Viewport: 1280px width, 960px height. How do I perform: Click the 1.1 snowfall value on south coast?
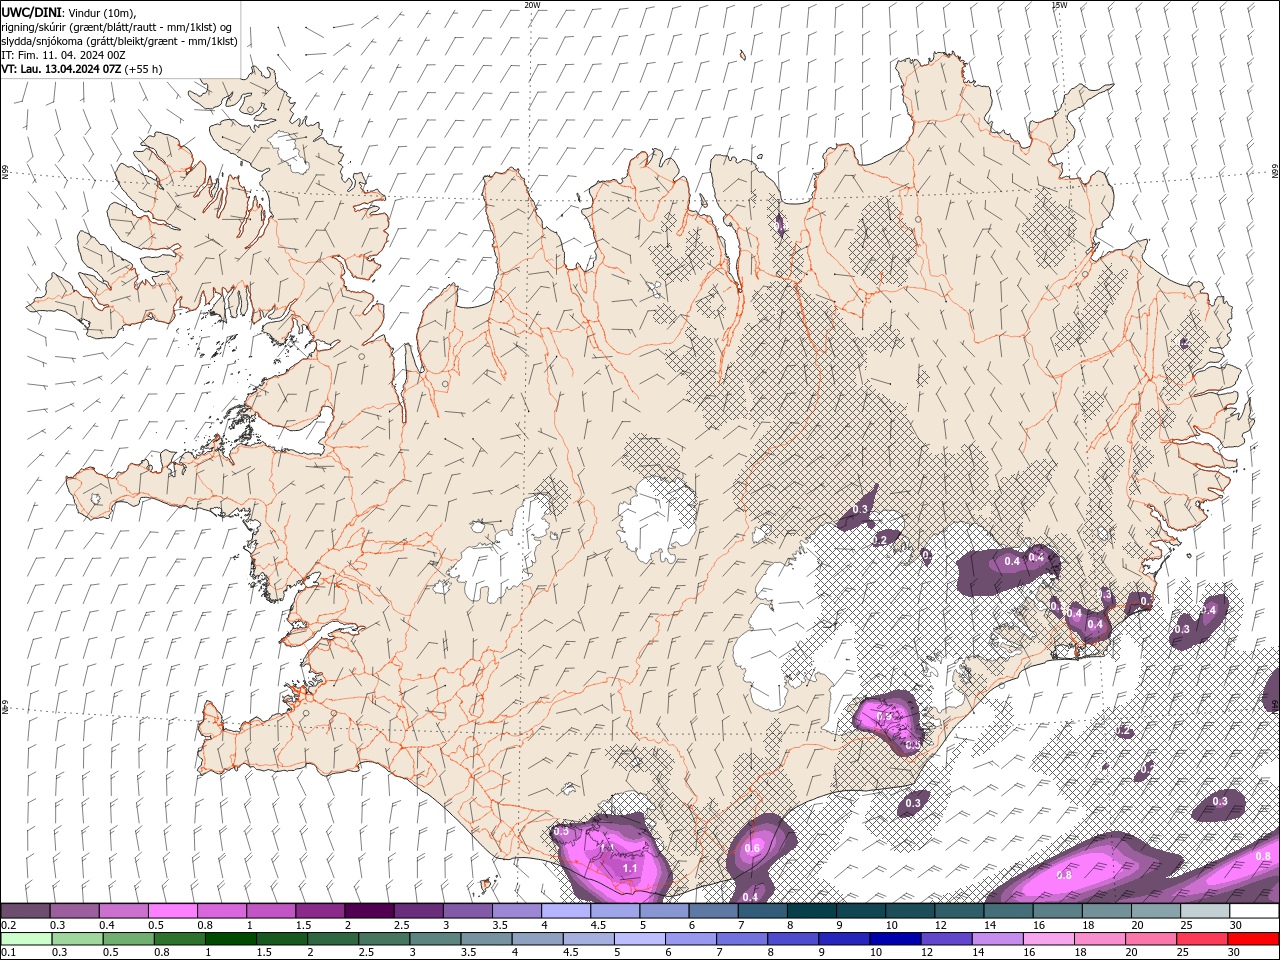[630, 869]
